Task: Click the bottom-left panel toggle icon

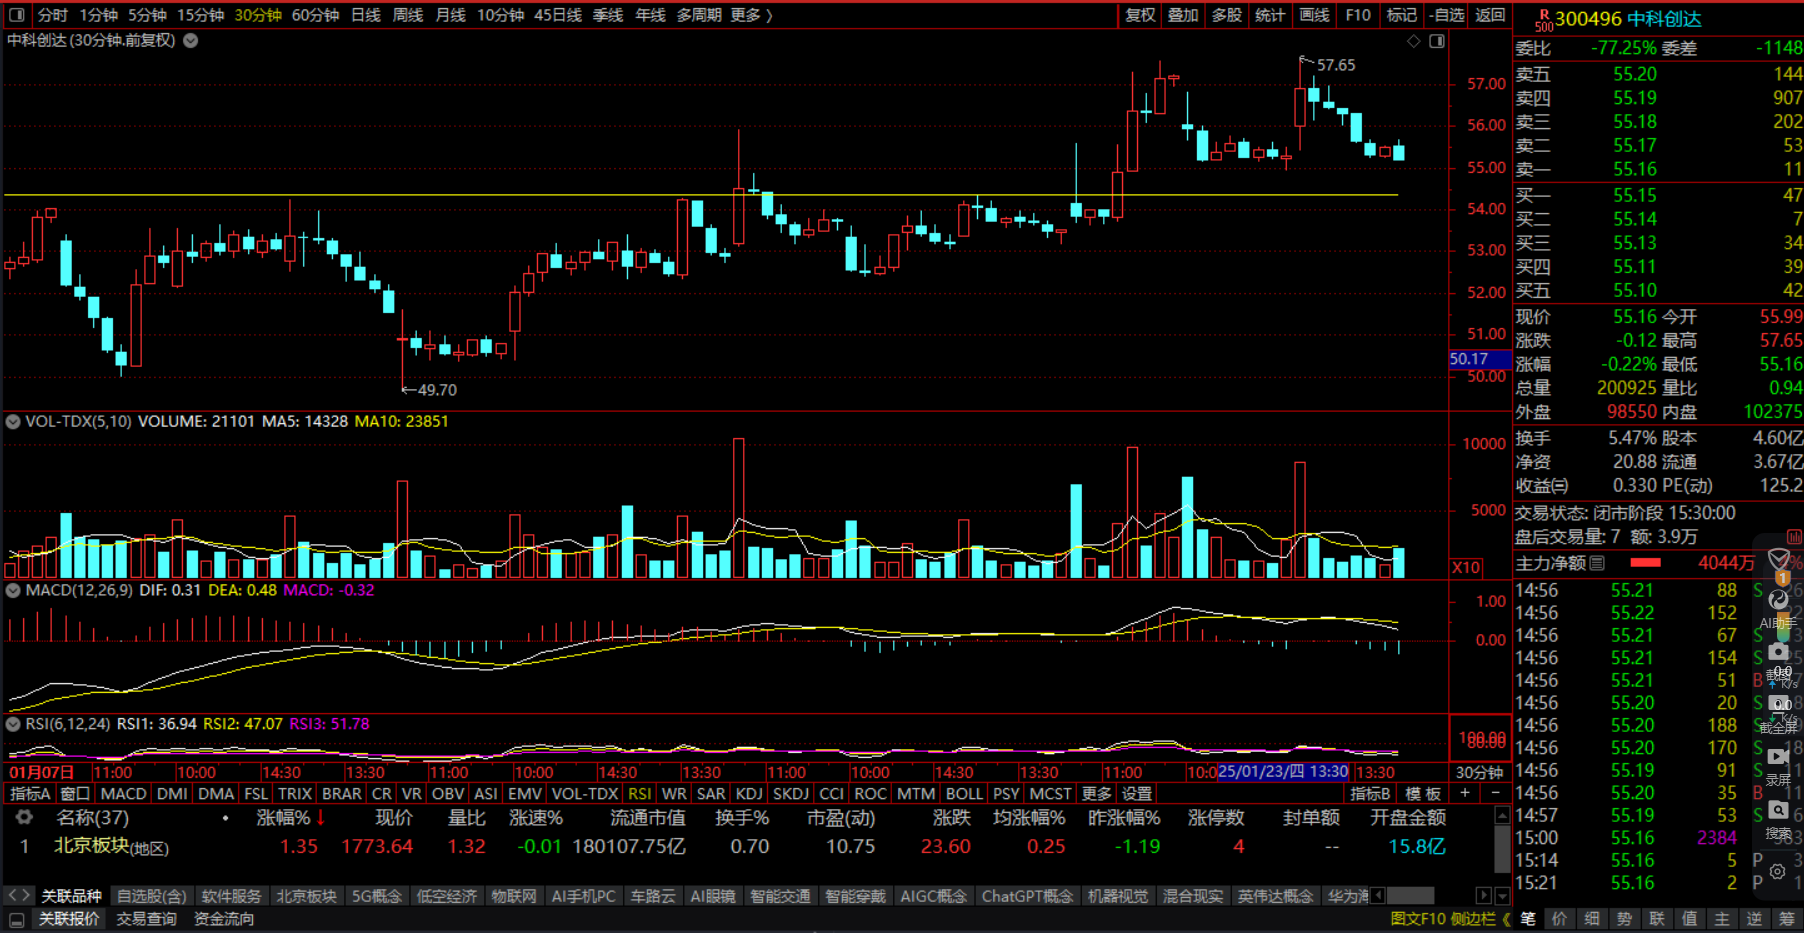Action: click(17, 920)
